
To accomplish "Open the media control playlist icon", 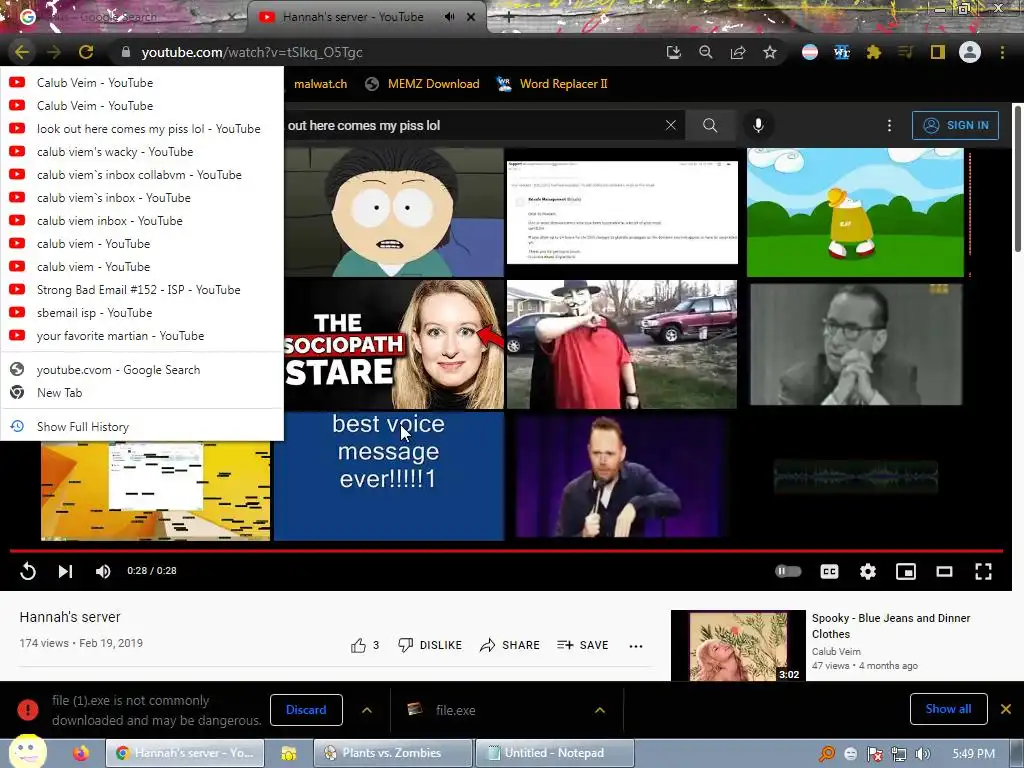I will (x=906, y=52).
